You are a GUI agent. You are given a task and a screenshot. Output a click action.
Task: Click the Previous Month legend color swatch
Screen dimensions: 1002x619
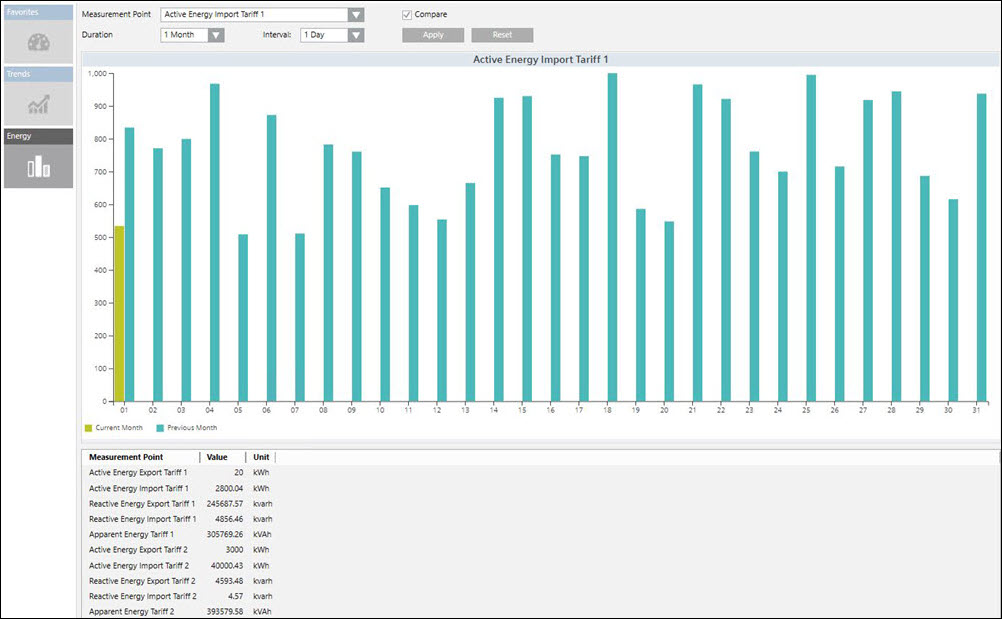point(160,428)
